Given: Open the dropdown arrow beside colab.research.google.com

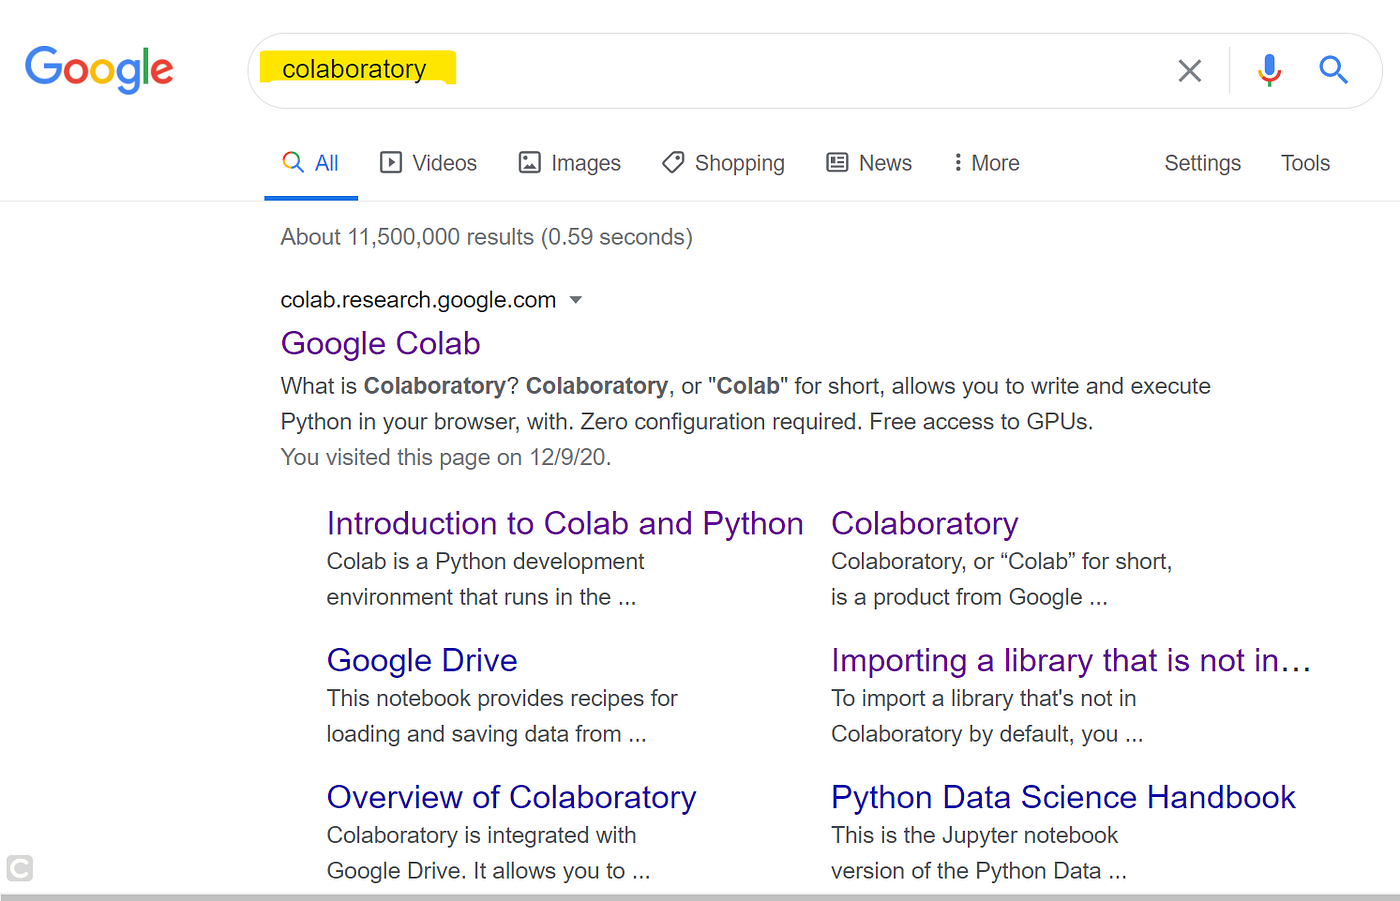Looking at the screenshot, I should click(575, 300).
